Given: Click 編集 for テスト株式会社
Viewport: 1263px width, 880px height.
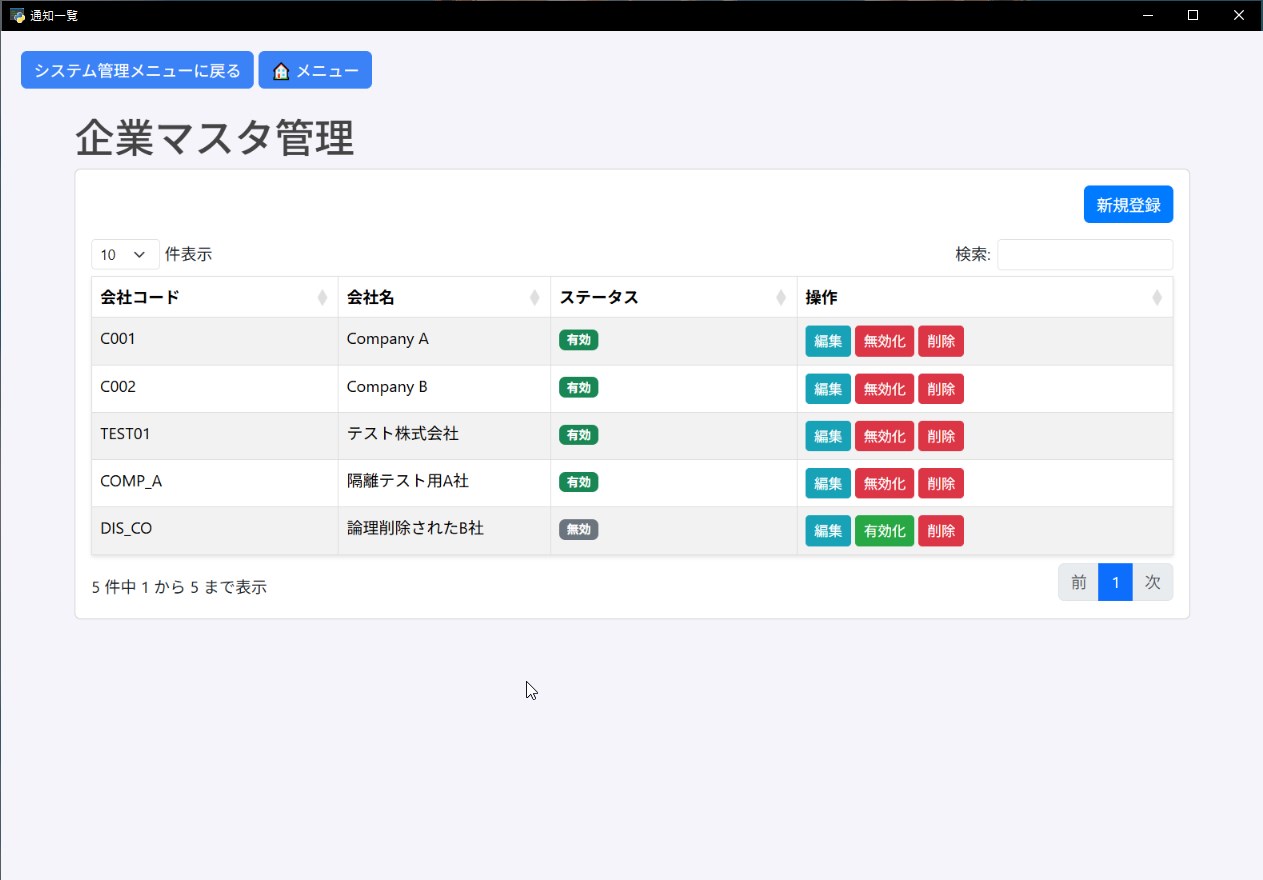Looking at the screenshot, I should coord(827,436).
